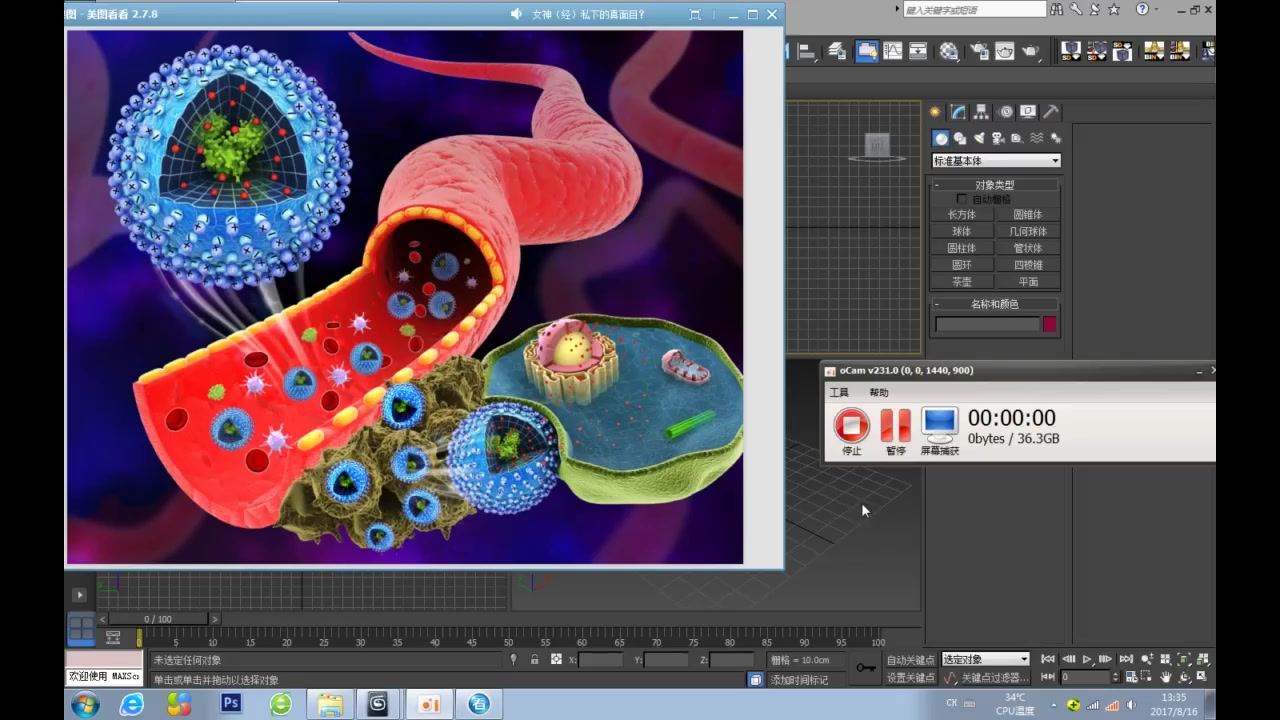Toggle the highlighted ribbon toolbar icon

pos(867,51)
